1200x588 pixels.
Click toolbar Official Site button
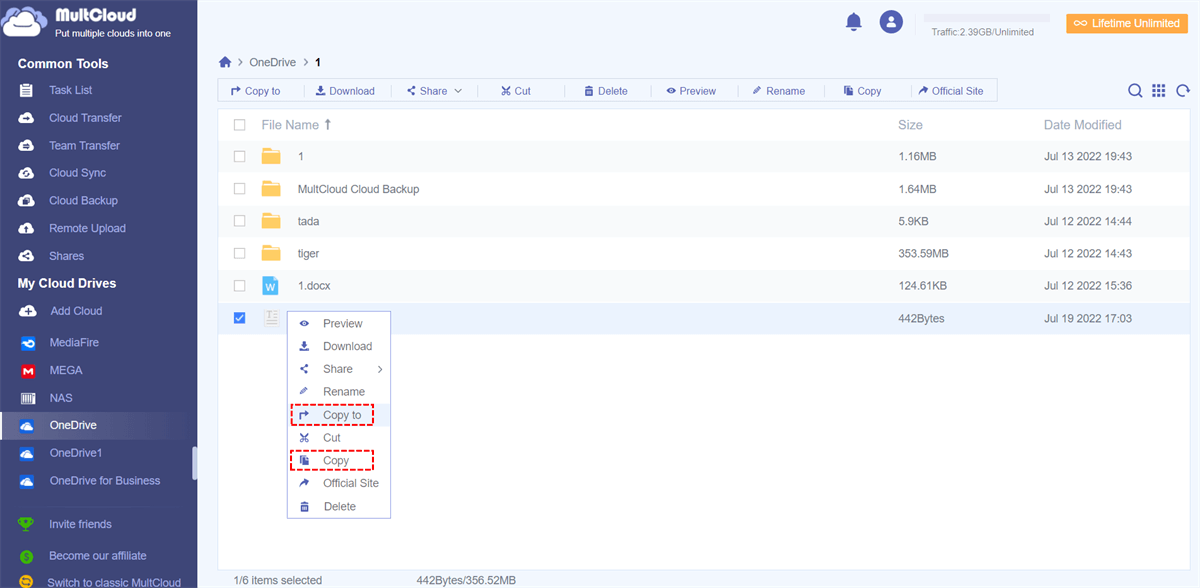coord(951,91)
